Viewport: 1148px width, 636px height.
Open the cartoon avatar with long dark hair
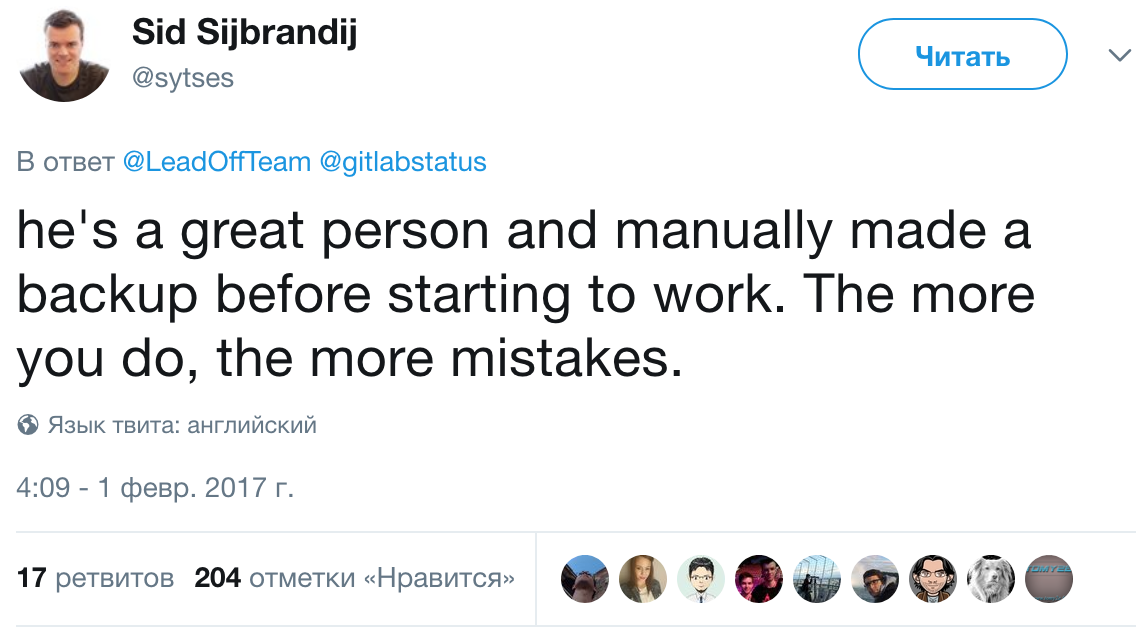coord(933,579)
